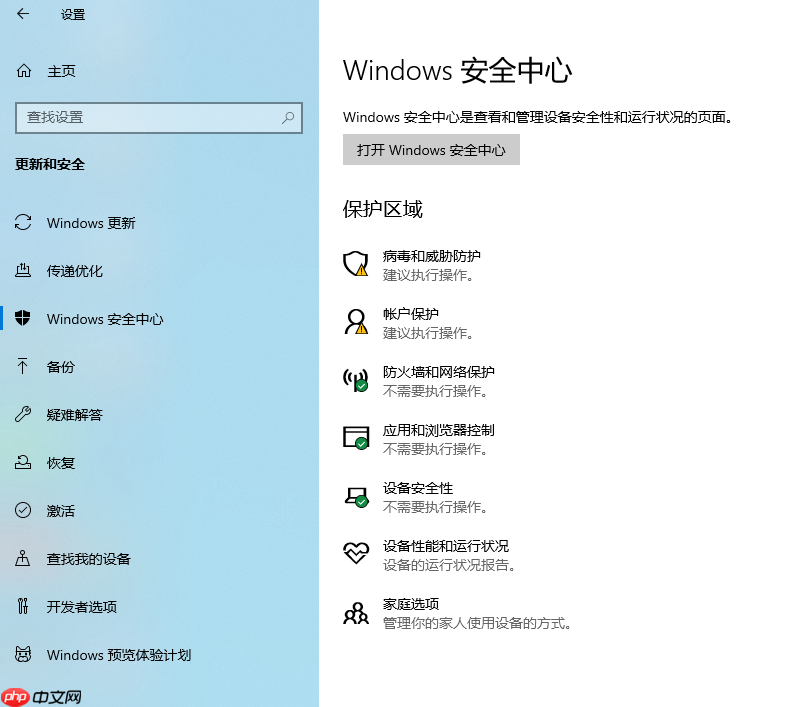Click the 更新和安全 section heading
801x707 pixels.
click(50, 164)
